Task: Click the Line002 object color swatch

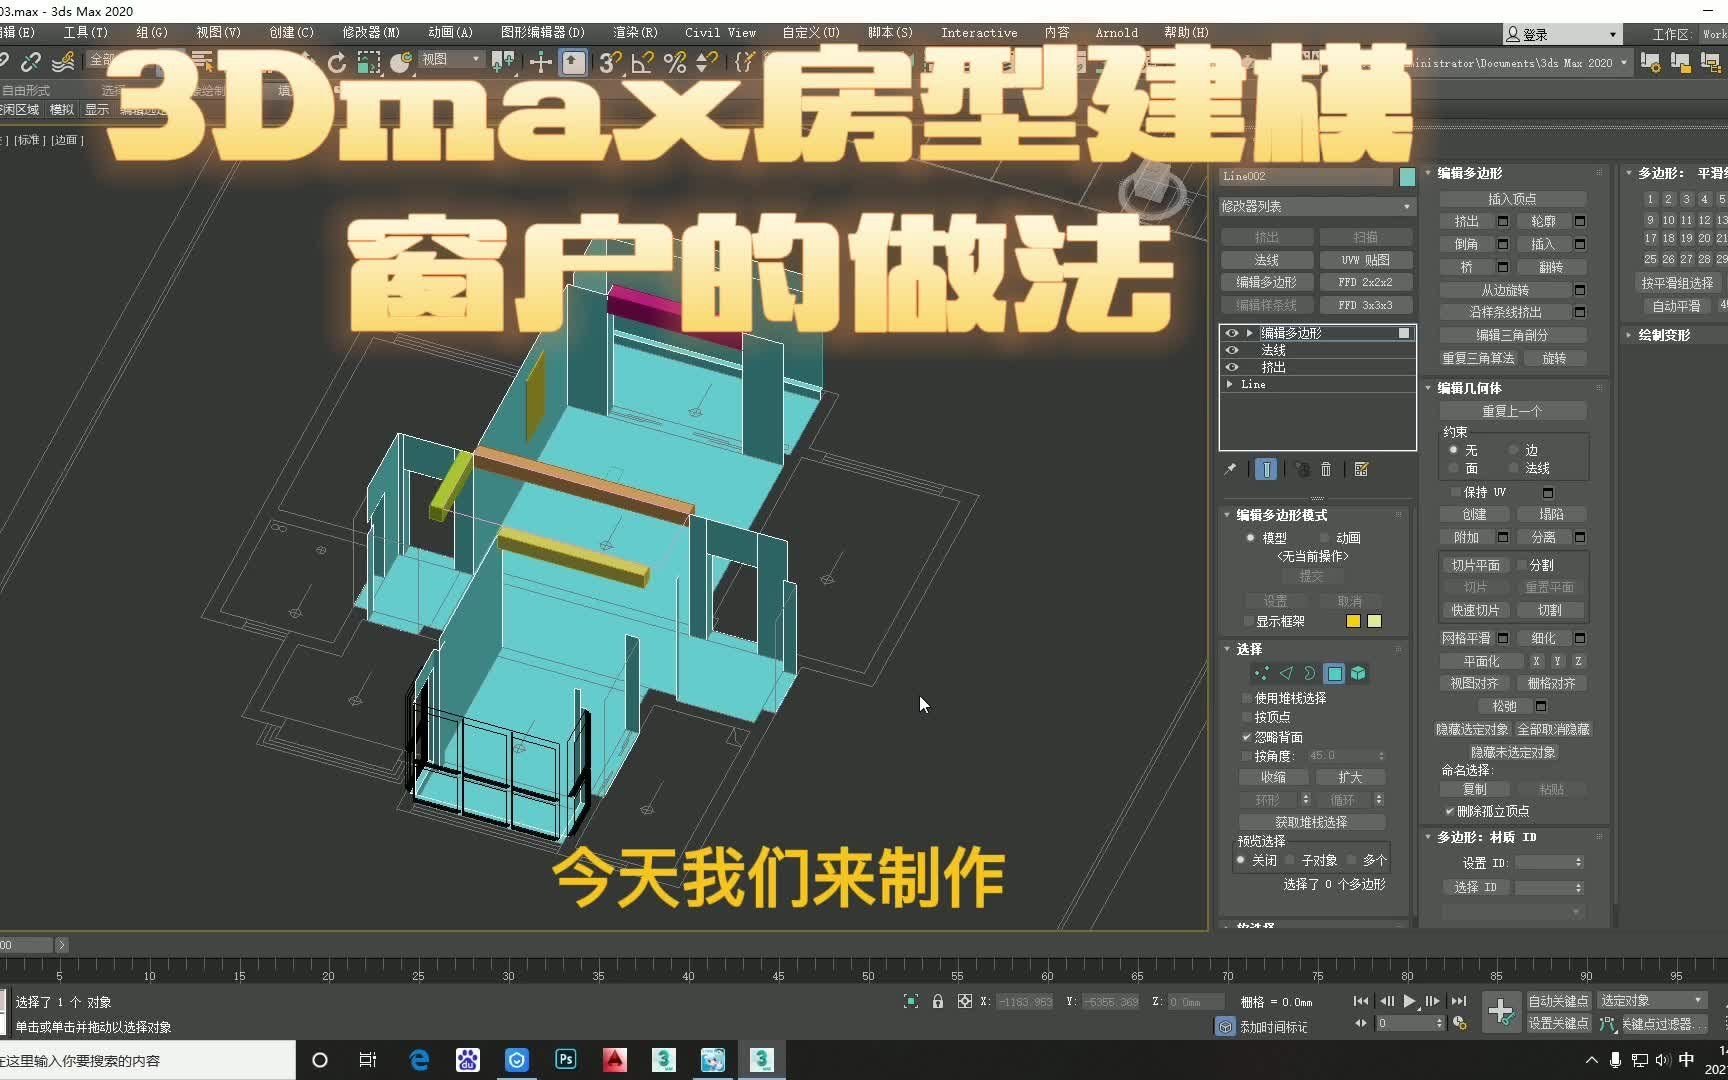Action: (1406, 176)
